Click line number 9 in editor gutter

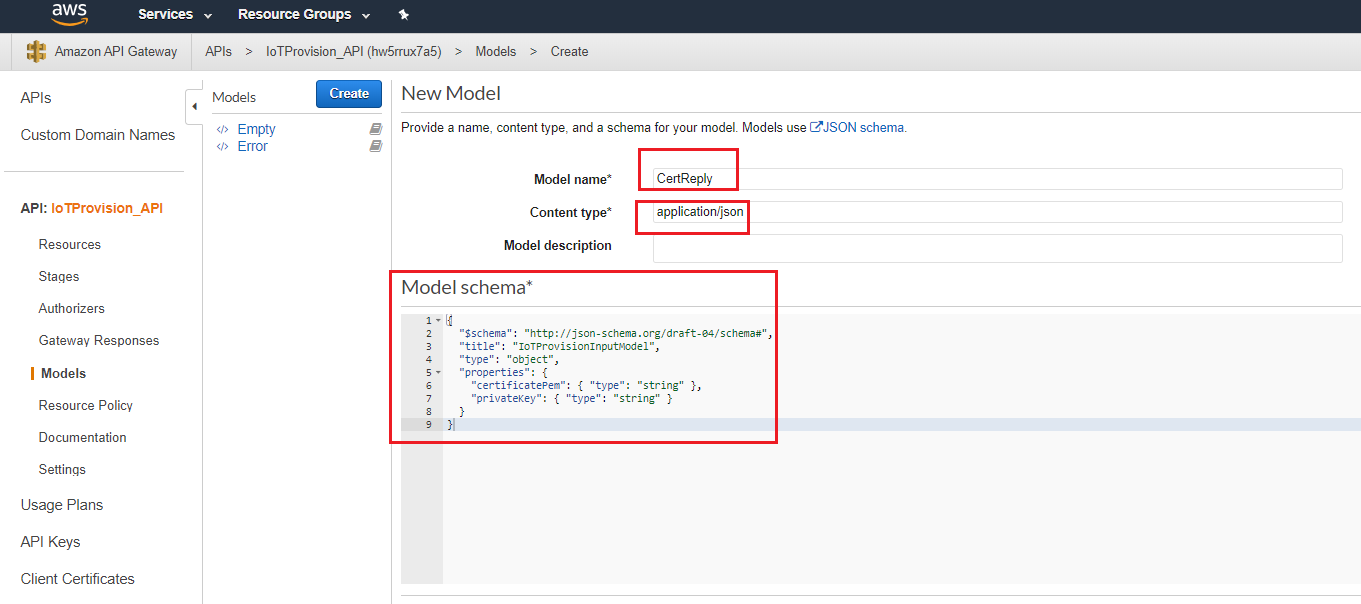tap(428, 424)
